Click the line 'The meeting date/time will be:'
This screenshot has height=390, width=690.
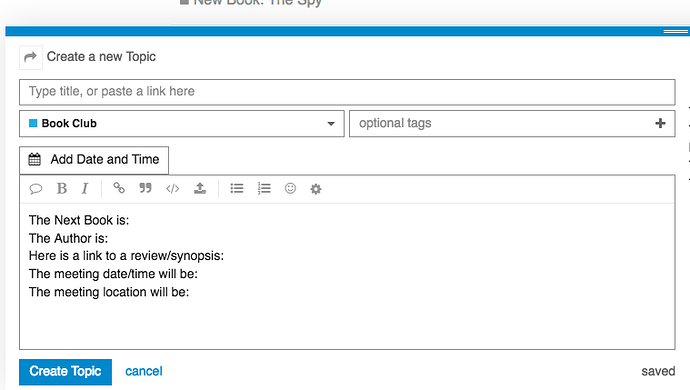pyautogui.click(x=114, y=274)
